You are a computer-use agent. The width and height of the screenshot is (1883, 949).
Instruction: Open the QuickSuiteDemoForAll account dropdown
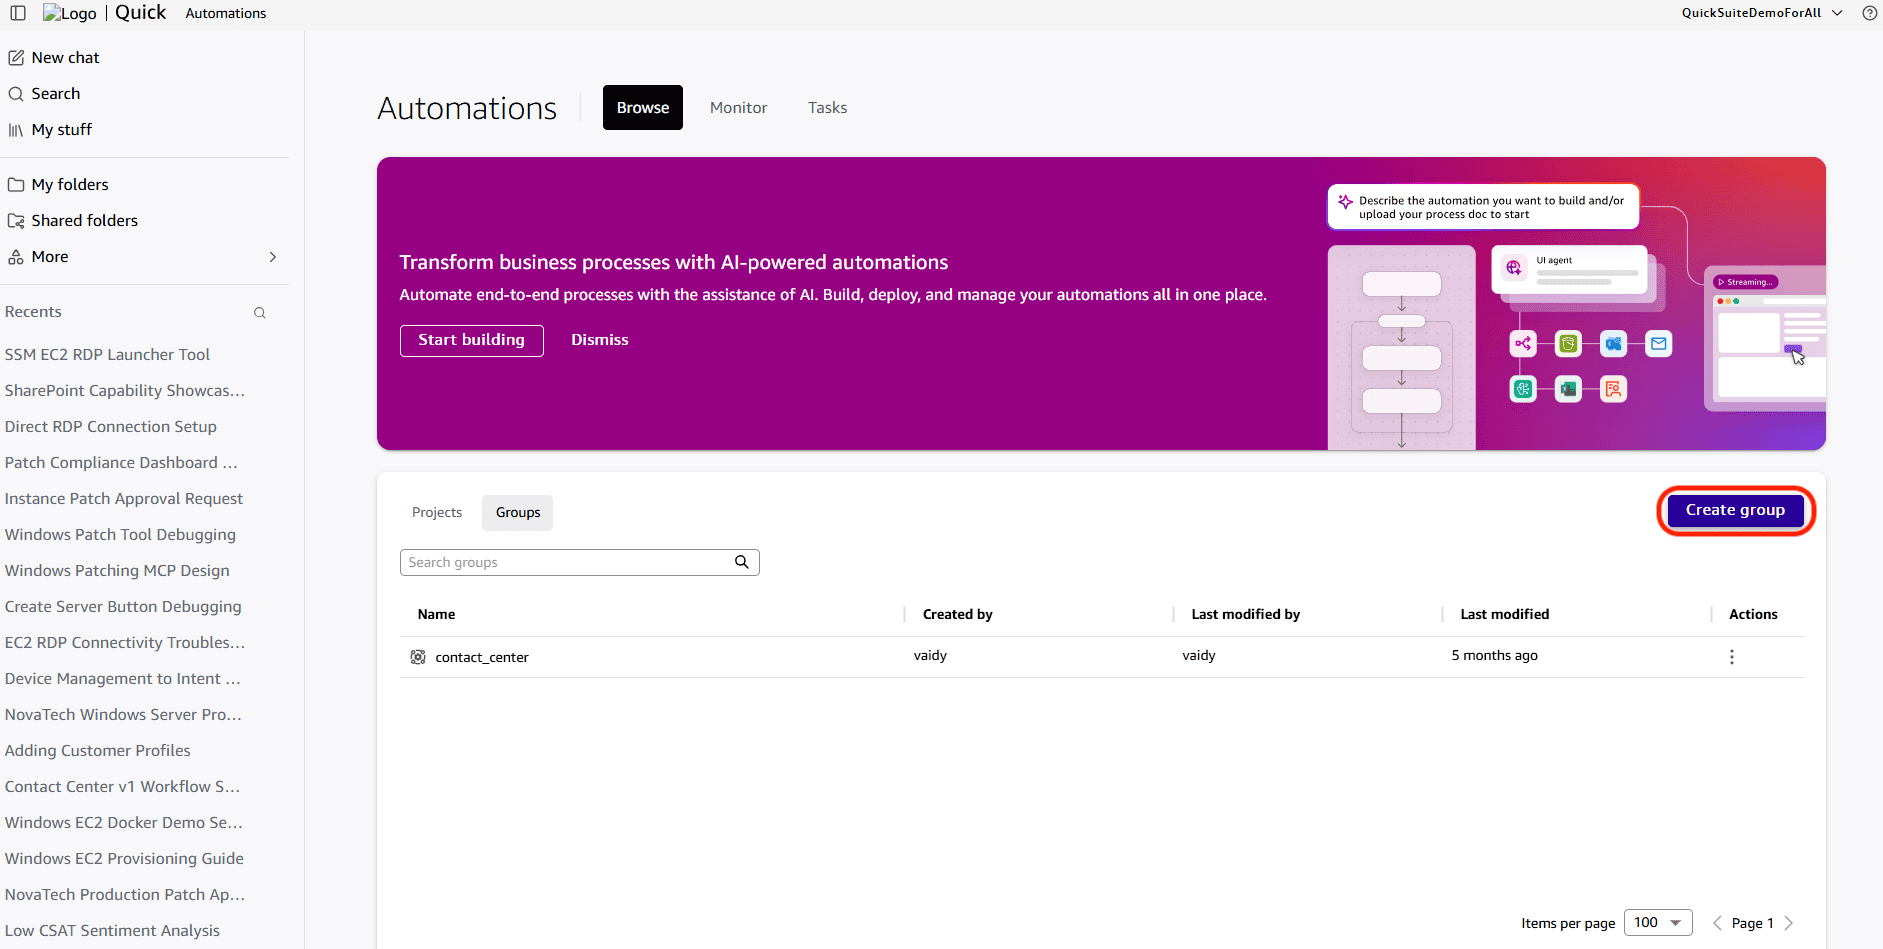pos(1762,13)
